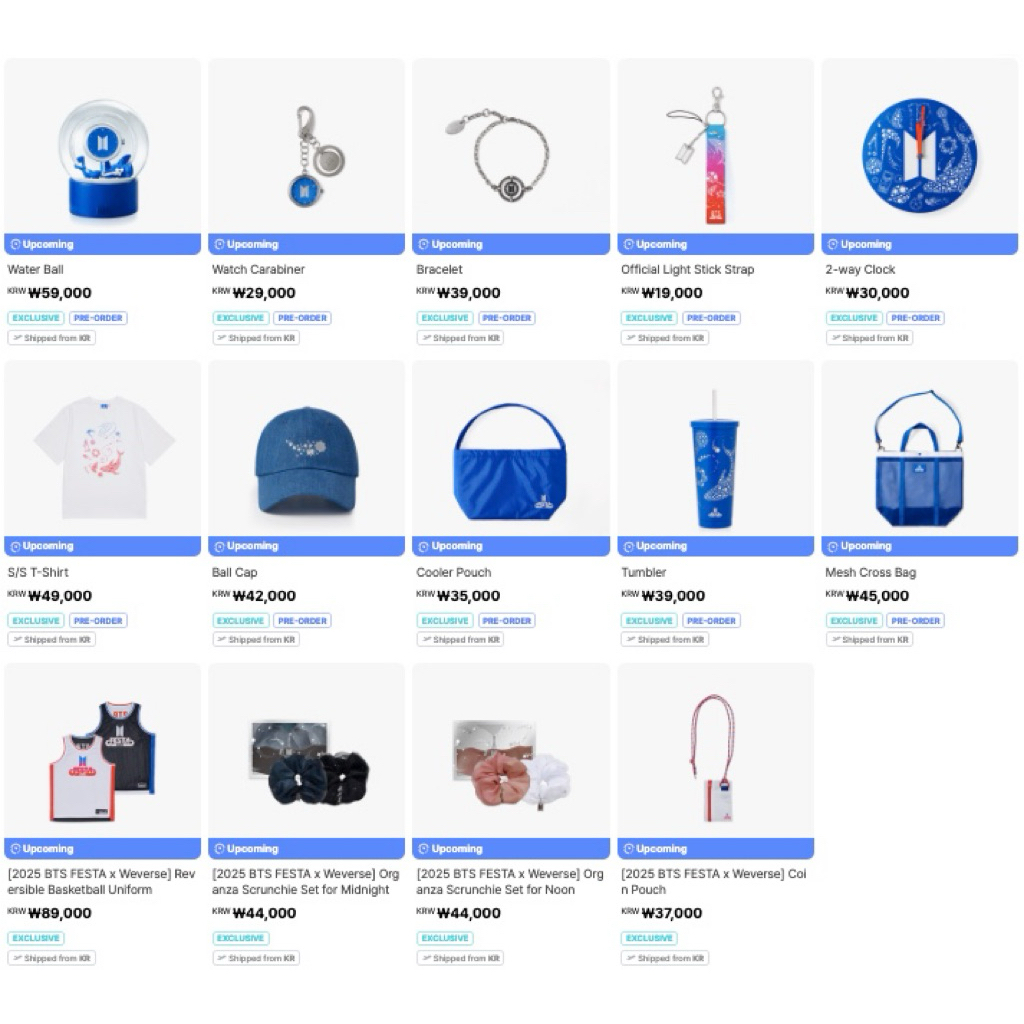
Task: Open the Tumbler product image
Action: point(716,448)
